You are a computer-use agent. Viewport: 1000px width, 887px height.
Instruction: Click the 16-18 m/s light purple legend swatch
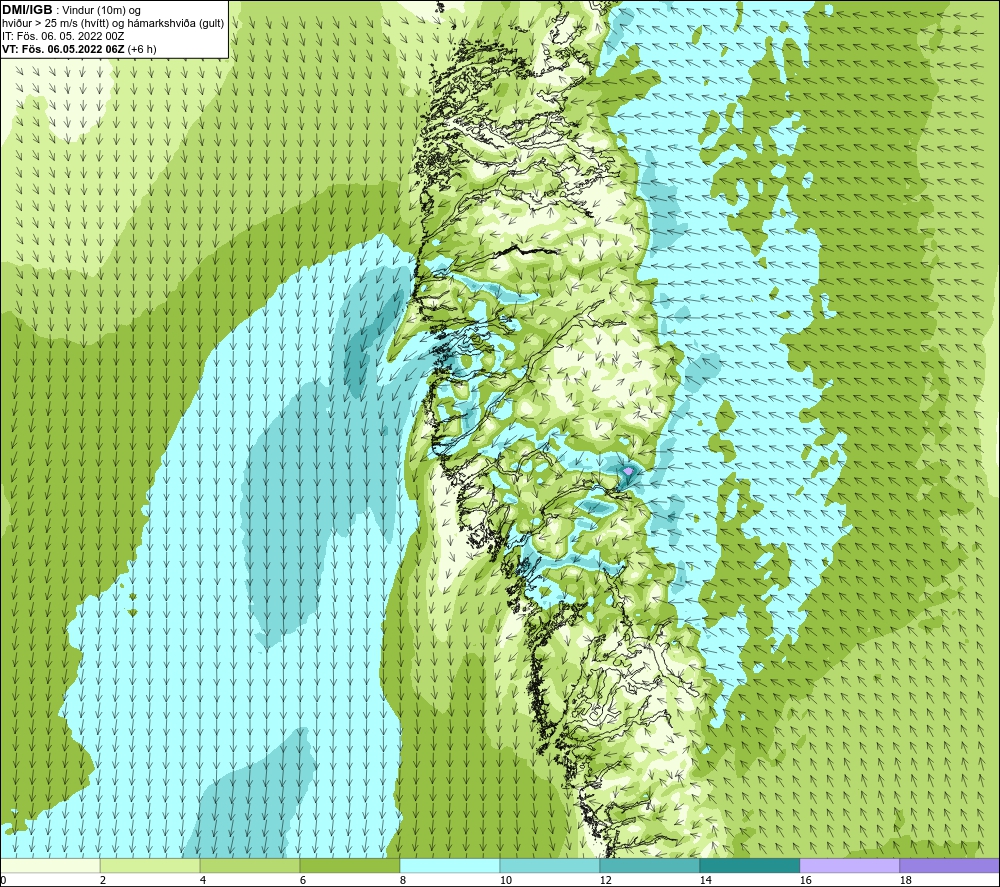tap(849, 866)
